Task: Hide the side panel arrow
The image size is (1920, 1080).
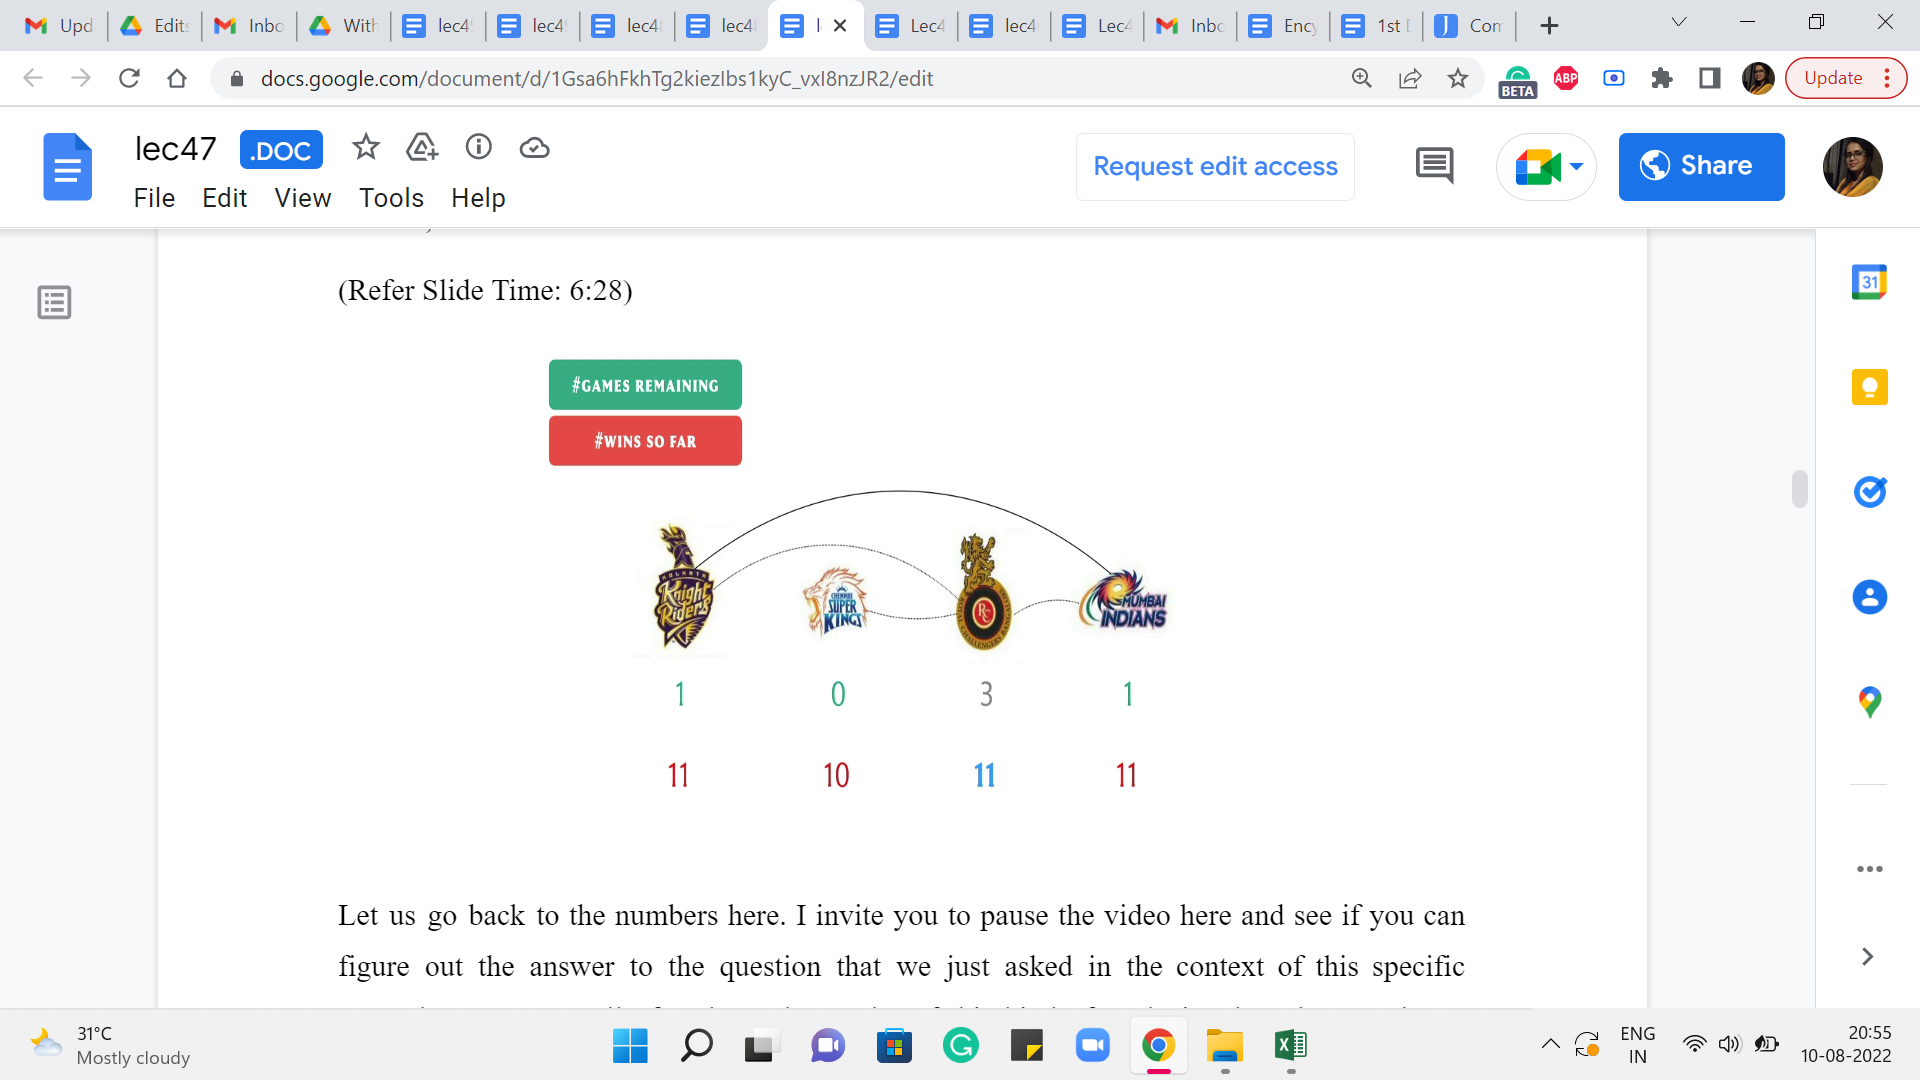Action: coord(1867,957)
